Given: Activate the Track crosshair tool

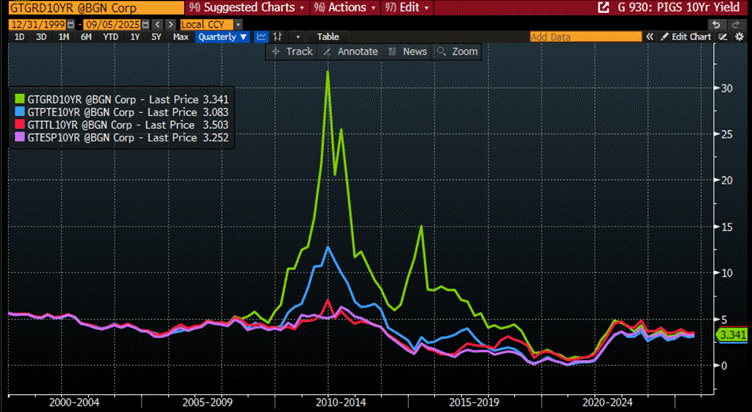Looking at the screenshot, I should pos(292,52).
